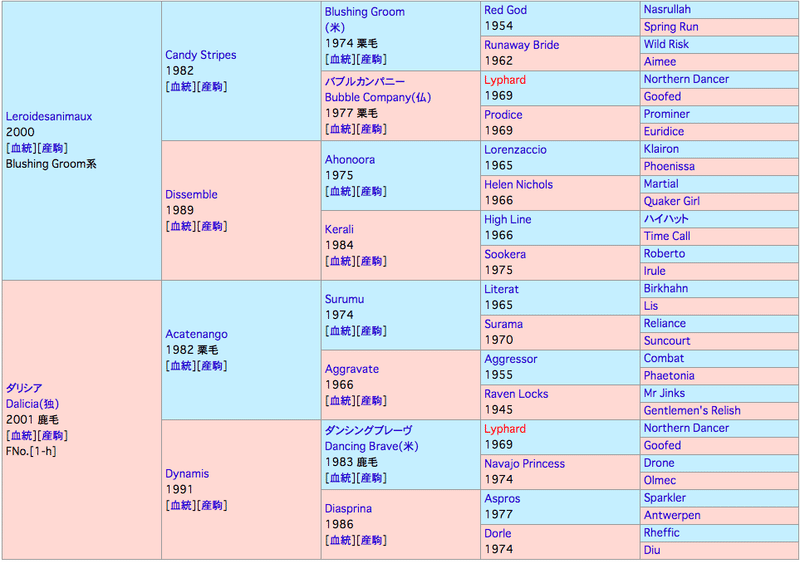Viewport: 800px width, 563px height.
Task: Open the Blushing Groom link
Action: (x=365, y=12)
